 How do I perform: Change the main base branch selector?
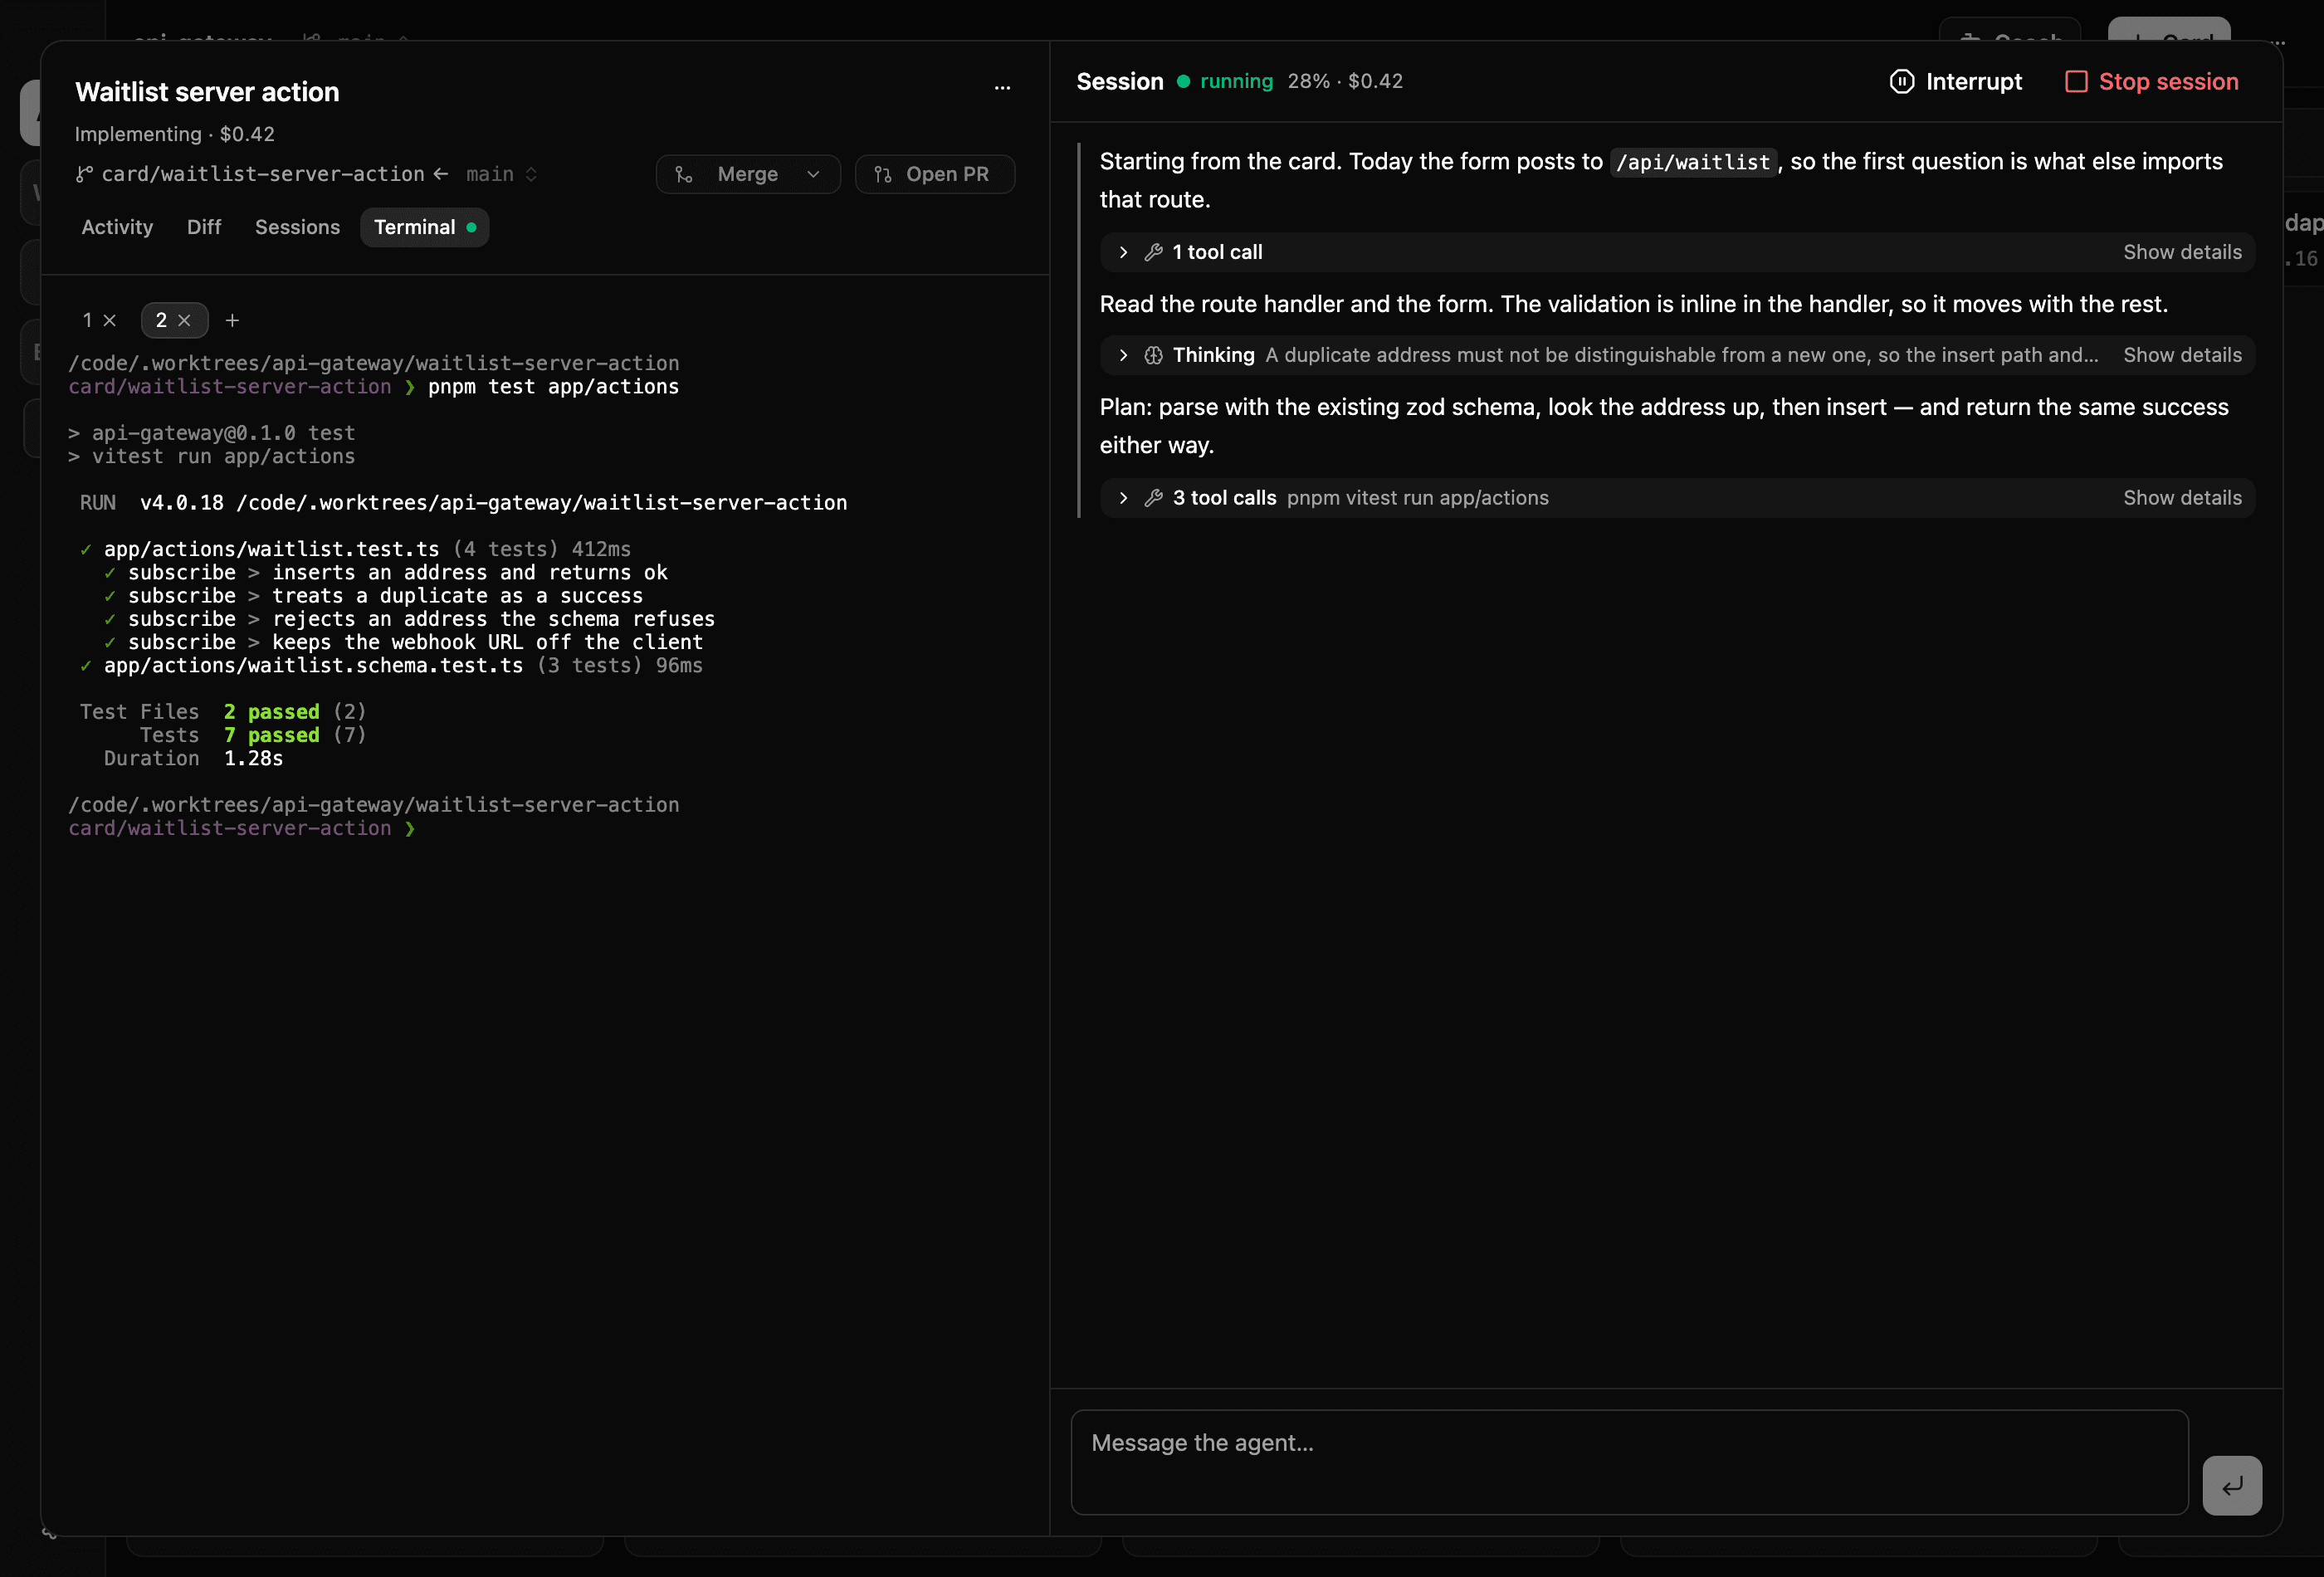click(501, 174)
